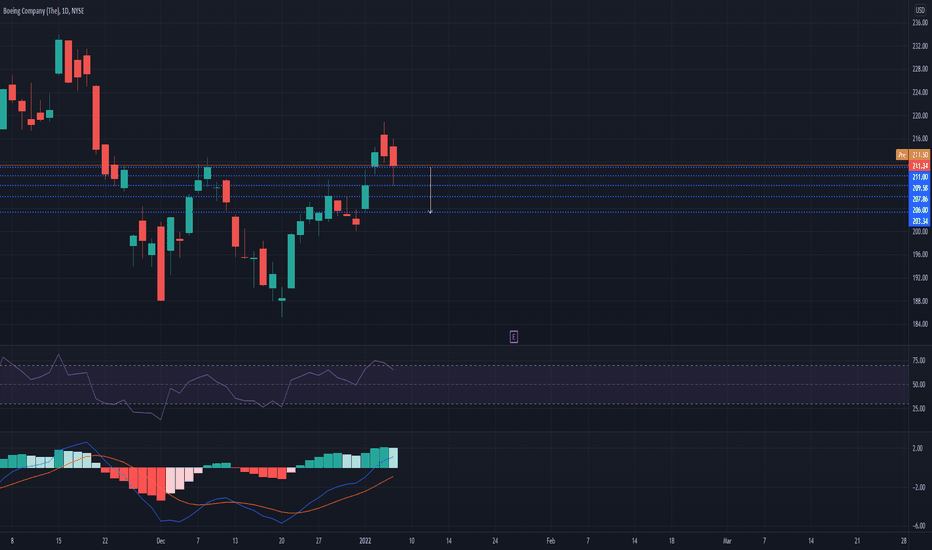Select the blue 206.00 price line label
The width and height of the screenshot is (932, 550).
(x=920, y=210)
